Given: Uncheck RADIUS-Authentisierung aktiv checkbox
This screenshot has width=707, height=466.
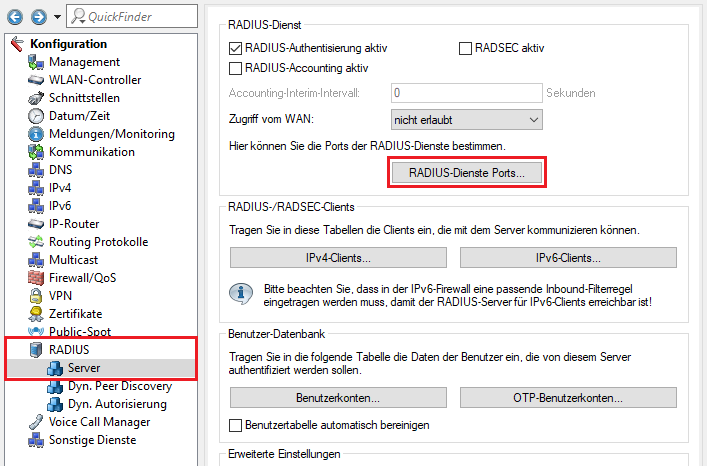Looking at the screenshot, I should (x=235, y=48).
